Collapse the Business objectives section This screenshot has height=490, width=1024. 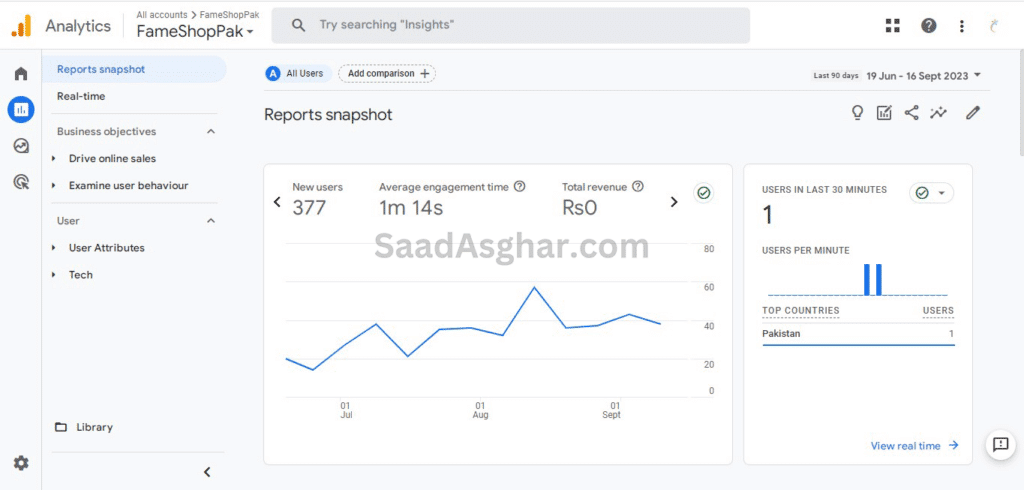(211, 131)
